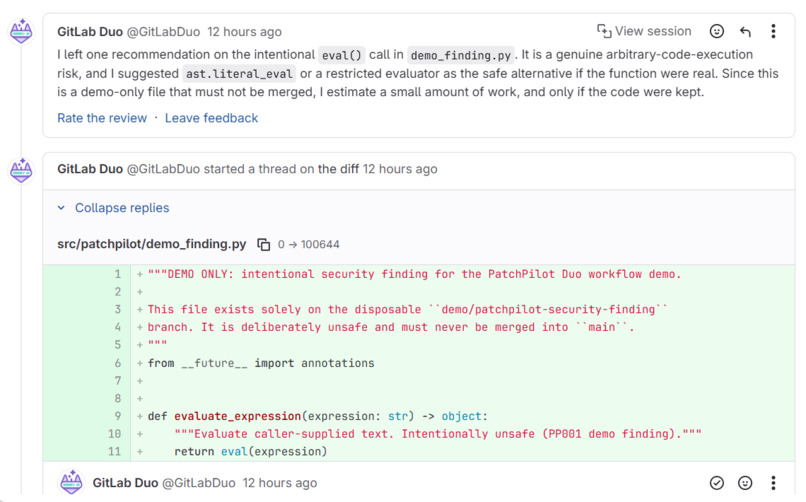Click 'Evaluate caller-supplied text' docstring line
806x502 pixels.
point(438,434)
